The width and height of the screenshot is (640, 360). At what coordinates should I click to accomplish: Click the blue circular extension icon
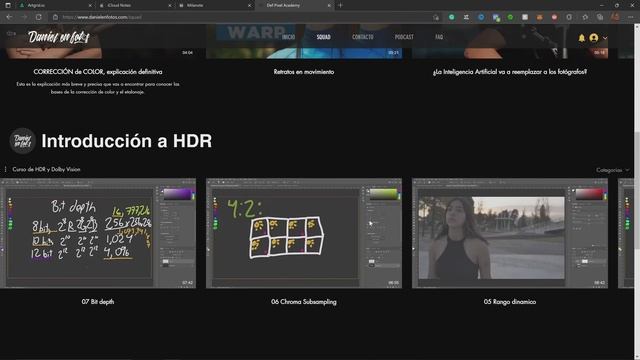[x=481, y=17]
